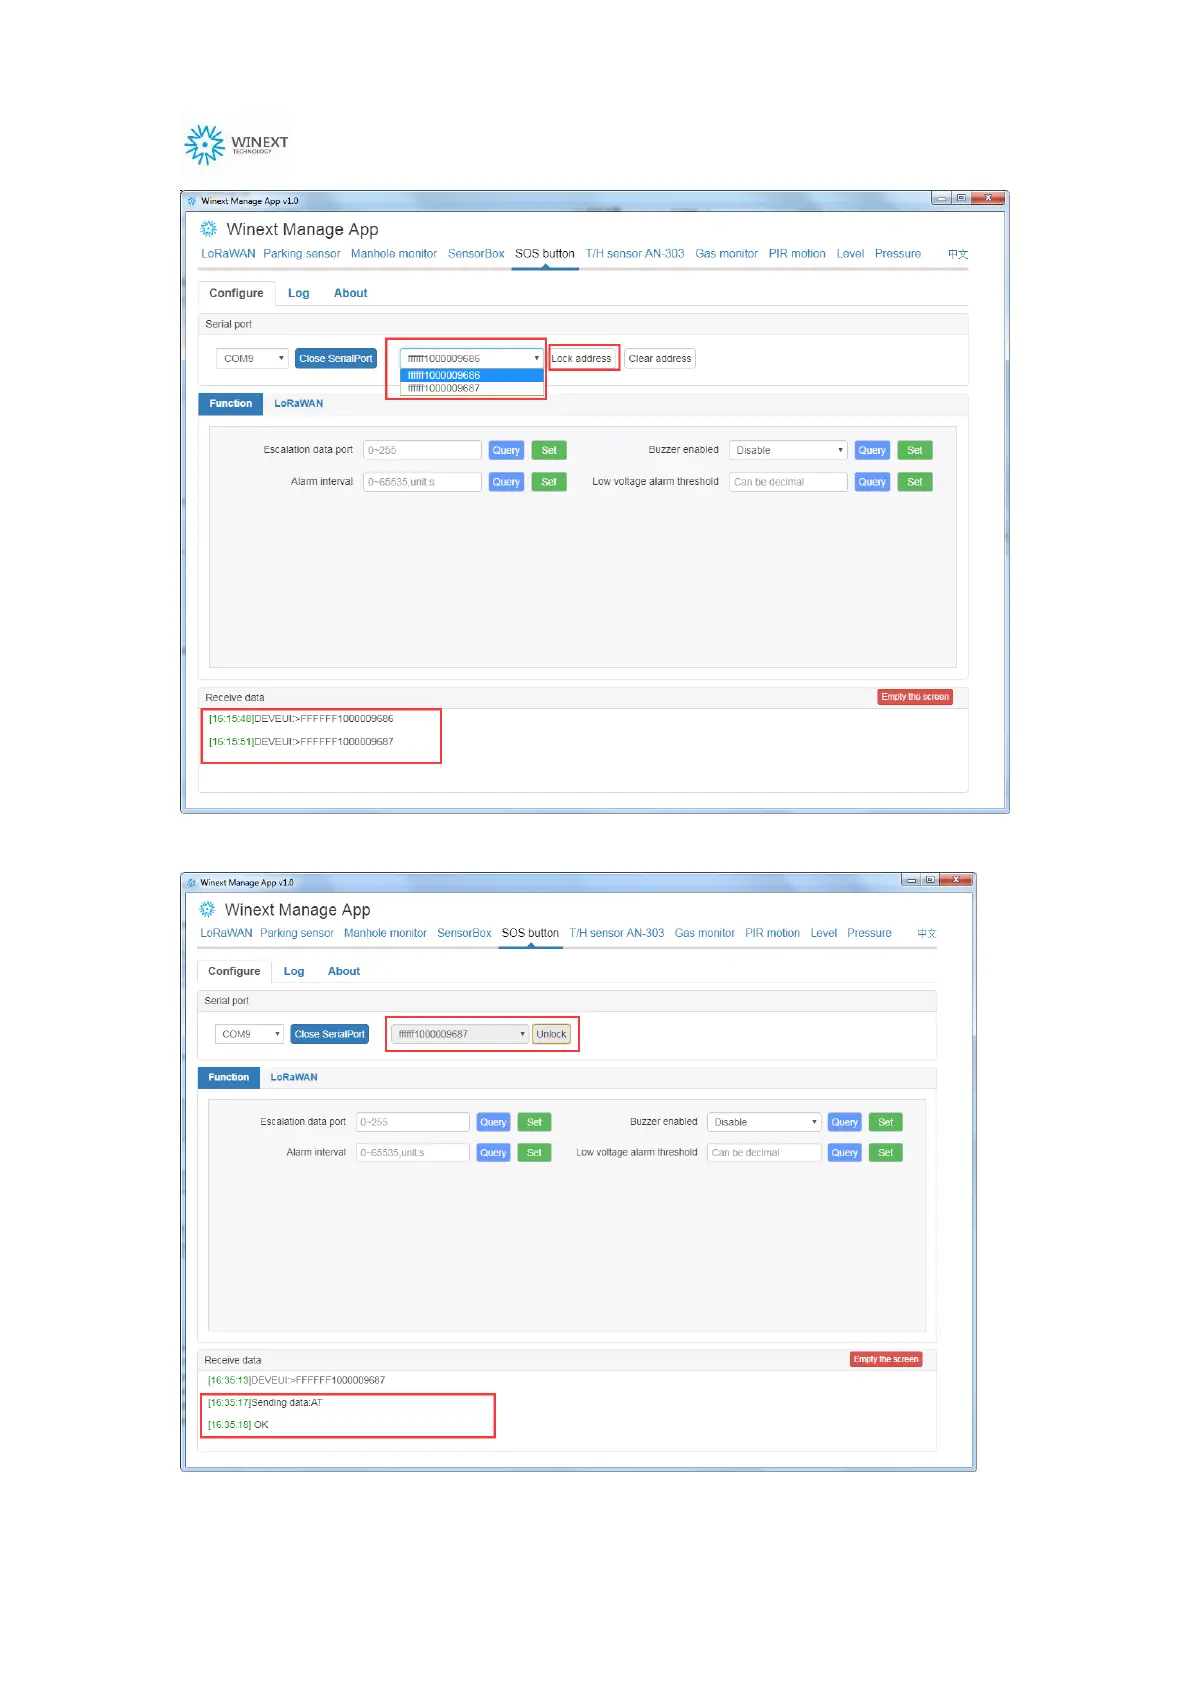The image size is (1191, 1684).
Task: Click Low voltage alarm threshold field, lower window
Action: click(764, 1153)
